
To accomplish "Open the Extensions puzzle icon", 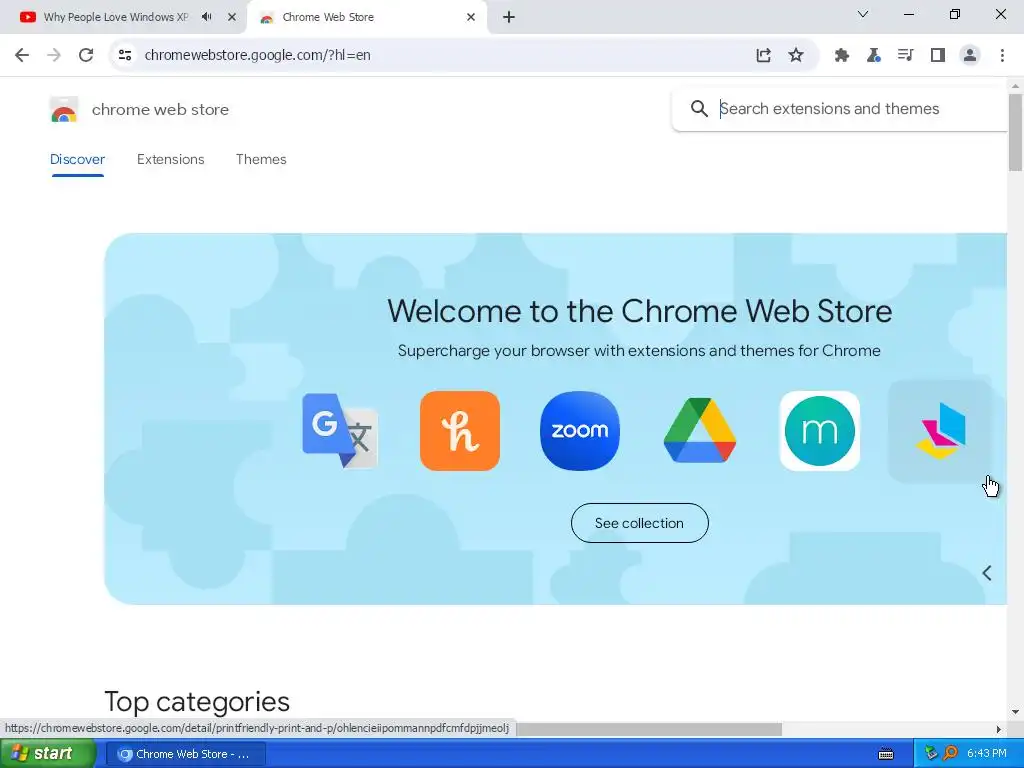I will (842, 55).
